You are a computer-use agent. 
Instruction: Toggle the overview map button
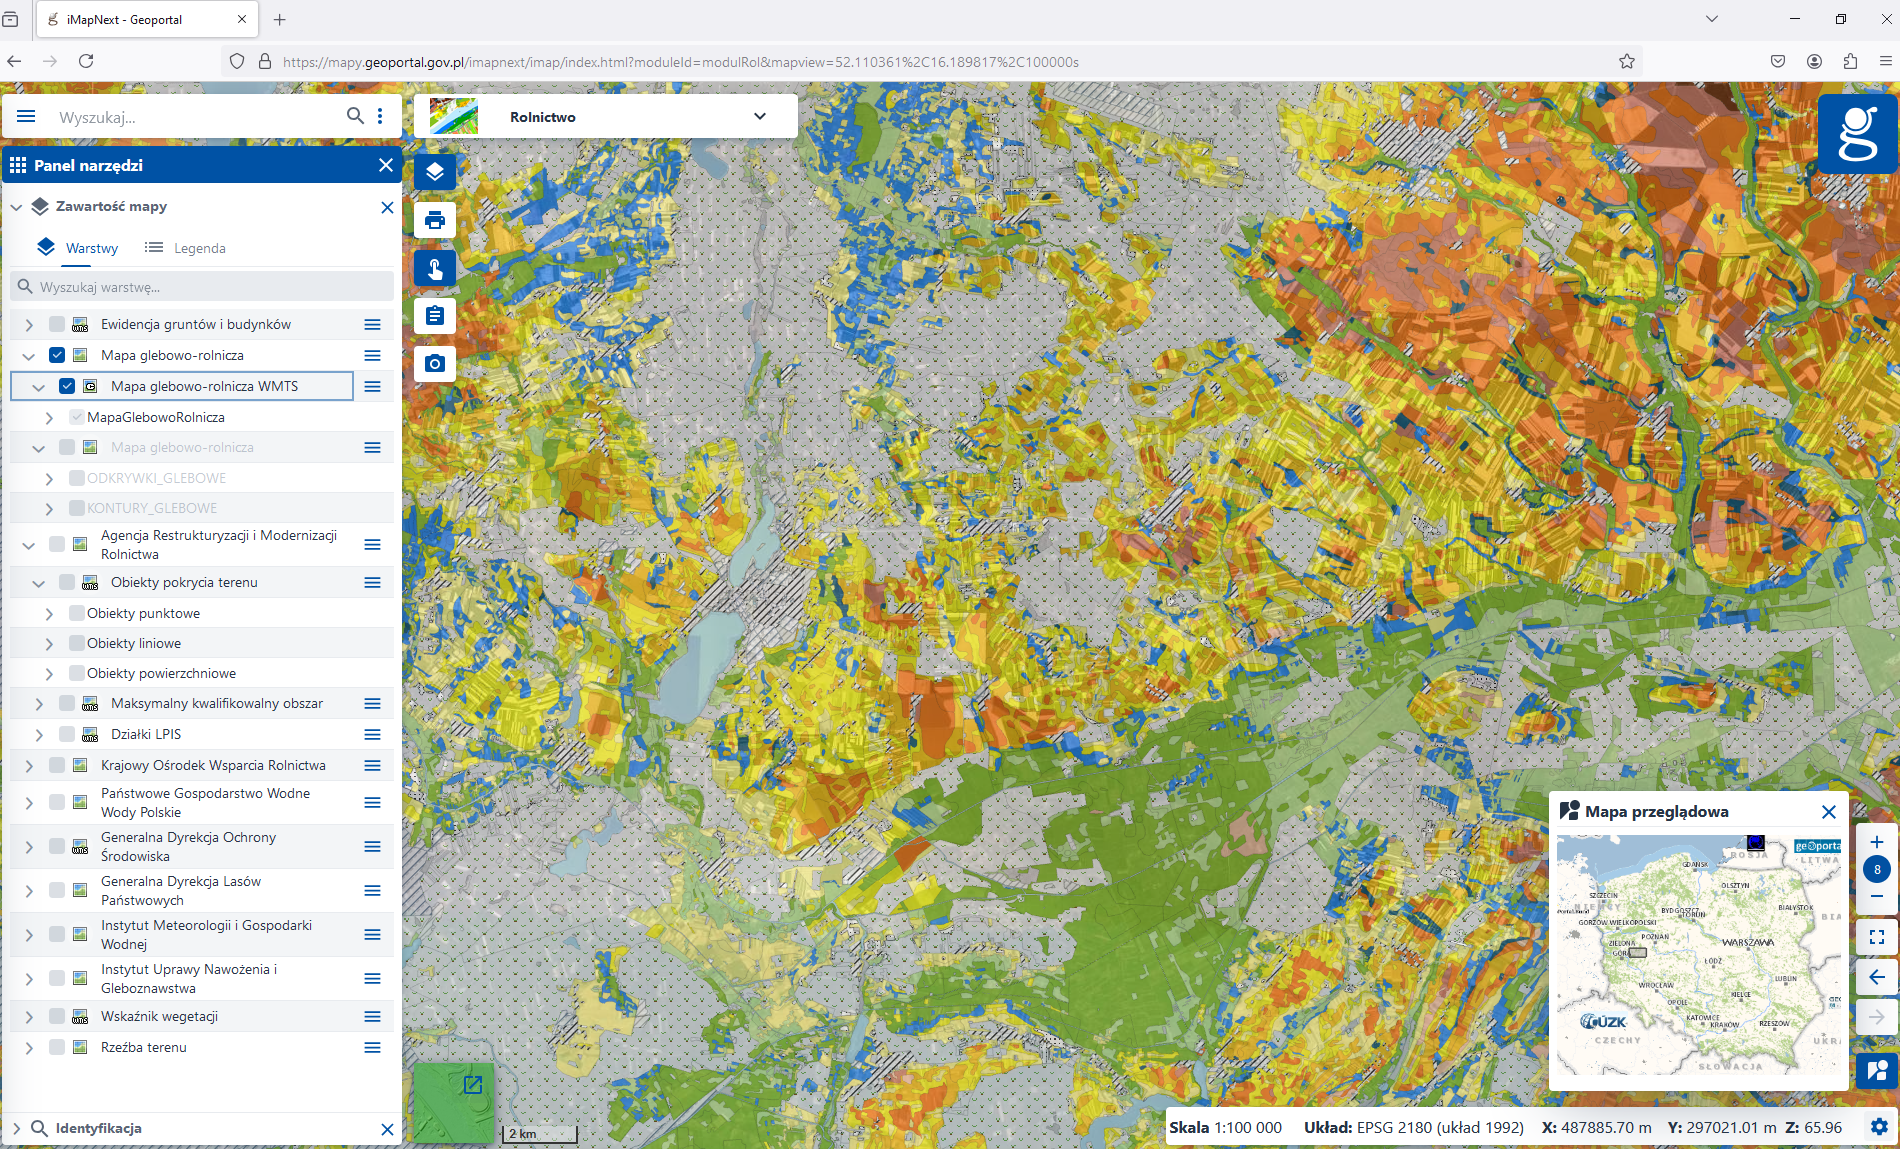pos(1877,1070)
